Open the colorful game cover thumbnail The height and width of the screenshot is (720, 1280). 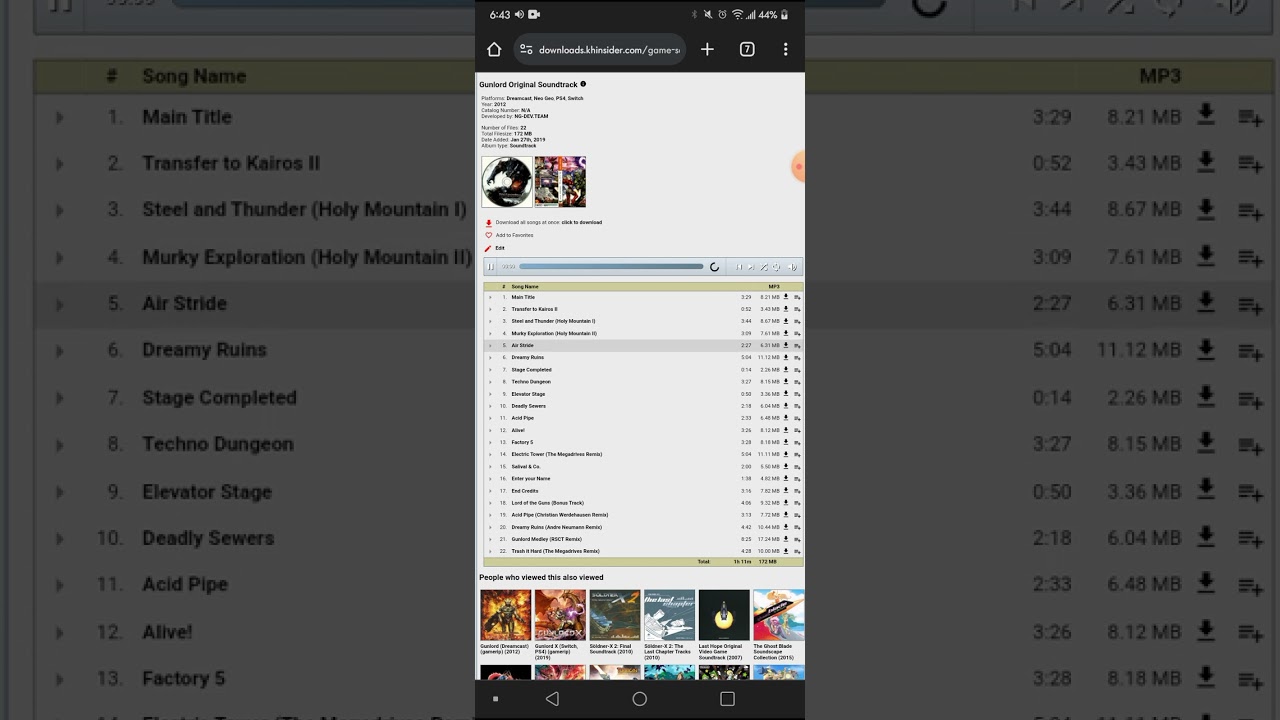pyautogui.click(x=560, y=181)
